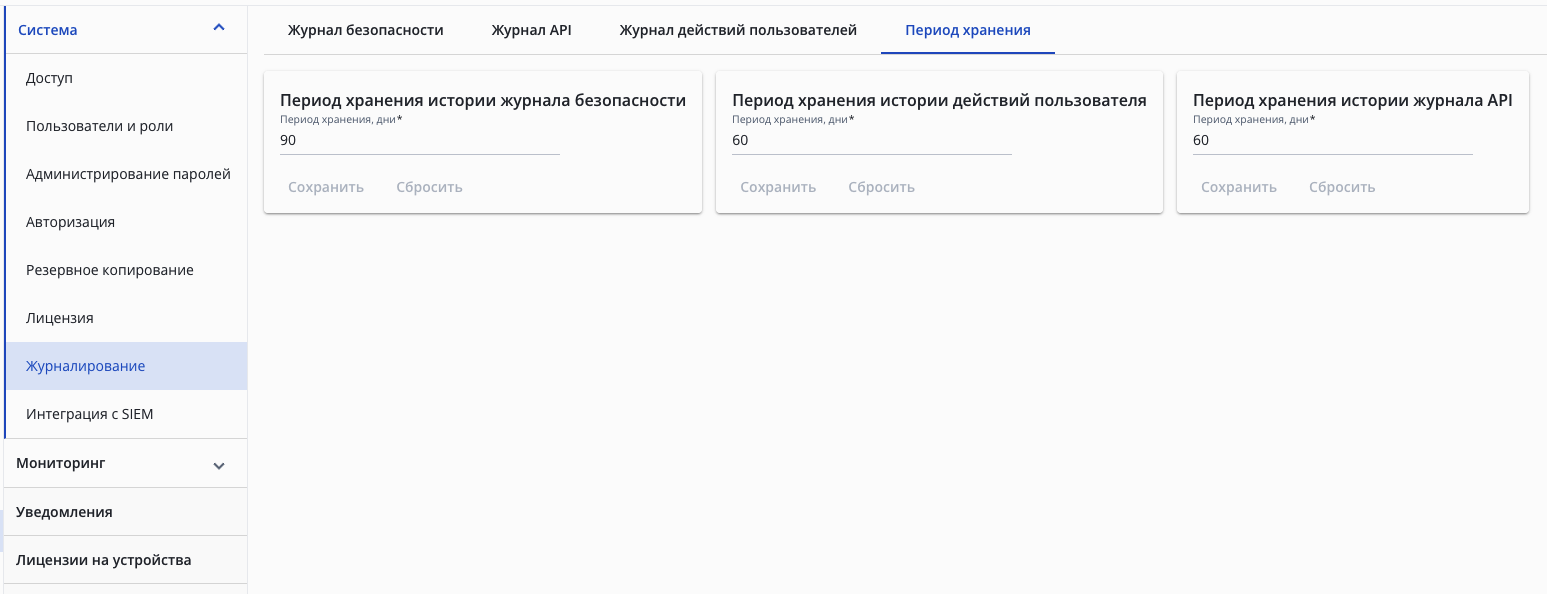
Task: Collapse the Система section chevron
Action: click(219, 29)
